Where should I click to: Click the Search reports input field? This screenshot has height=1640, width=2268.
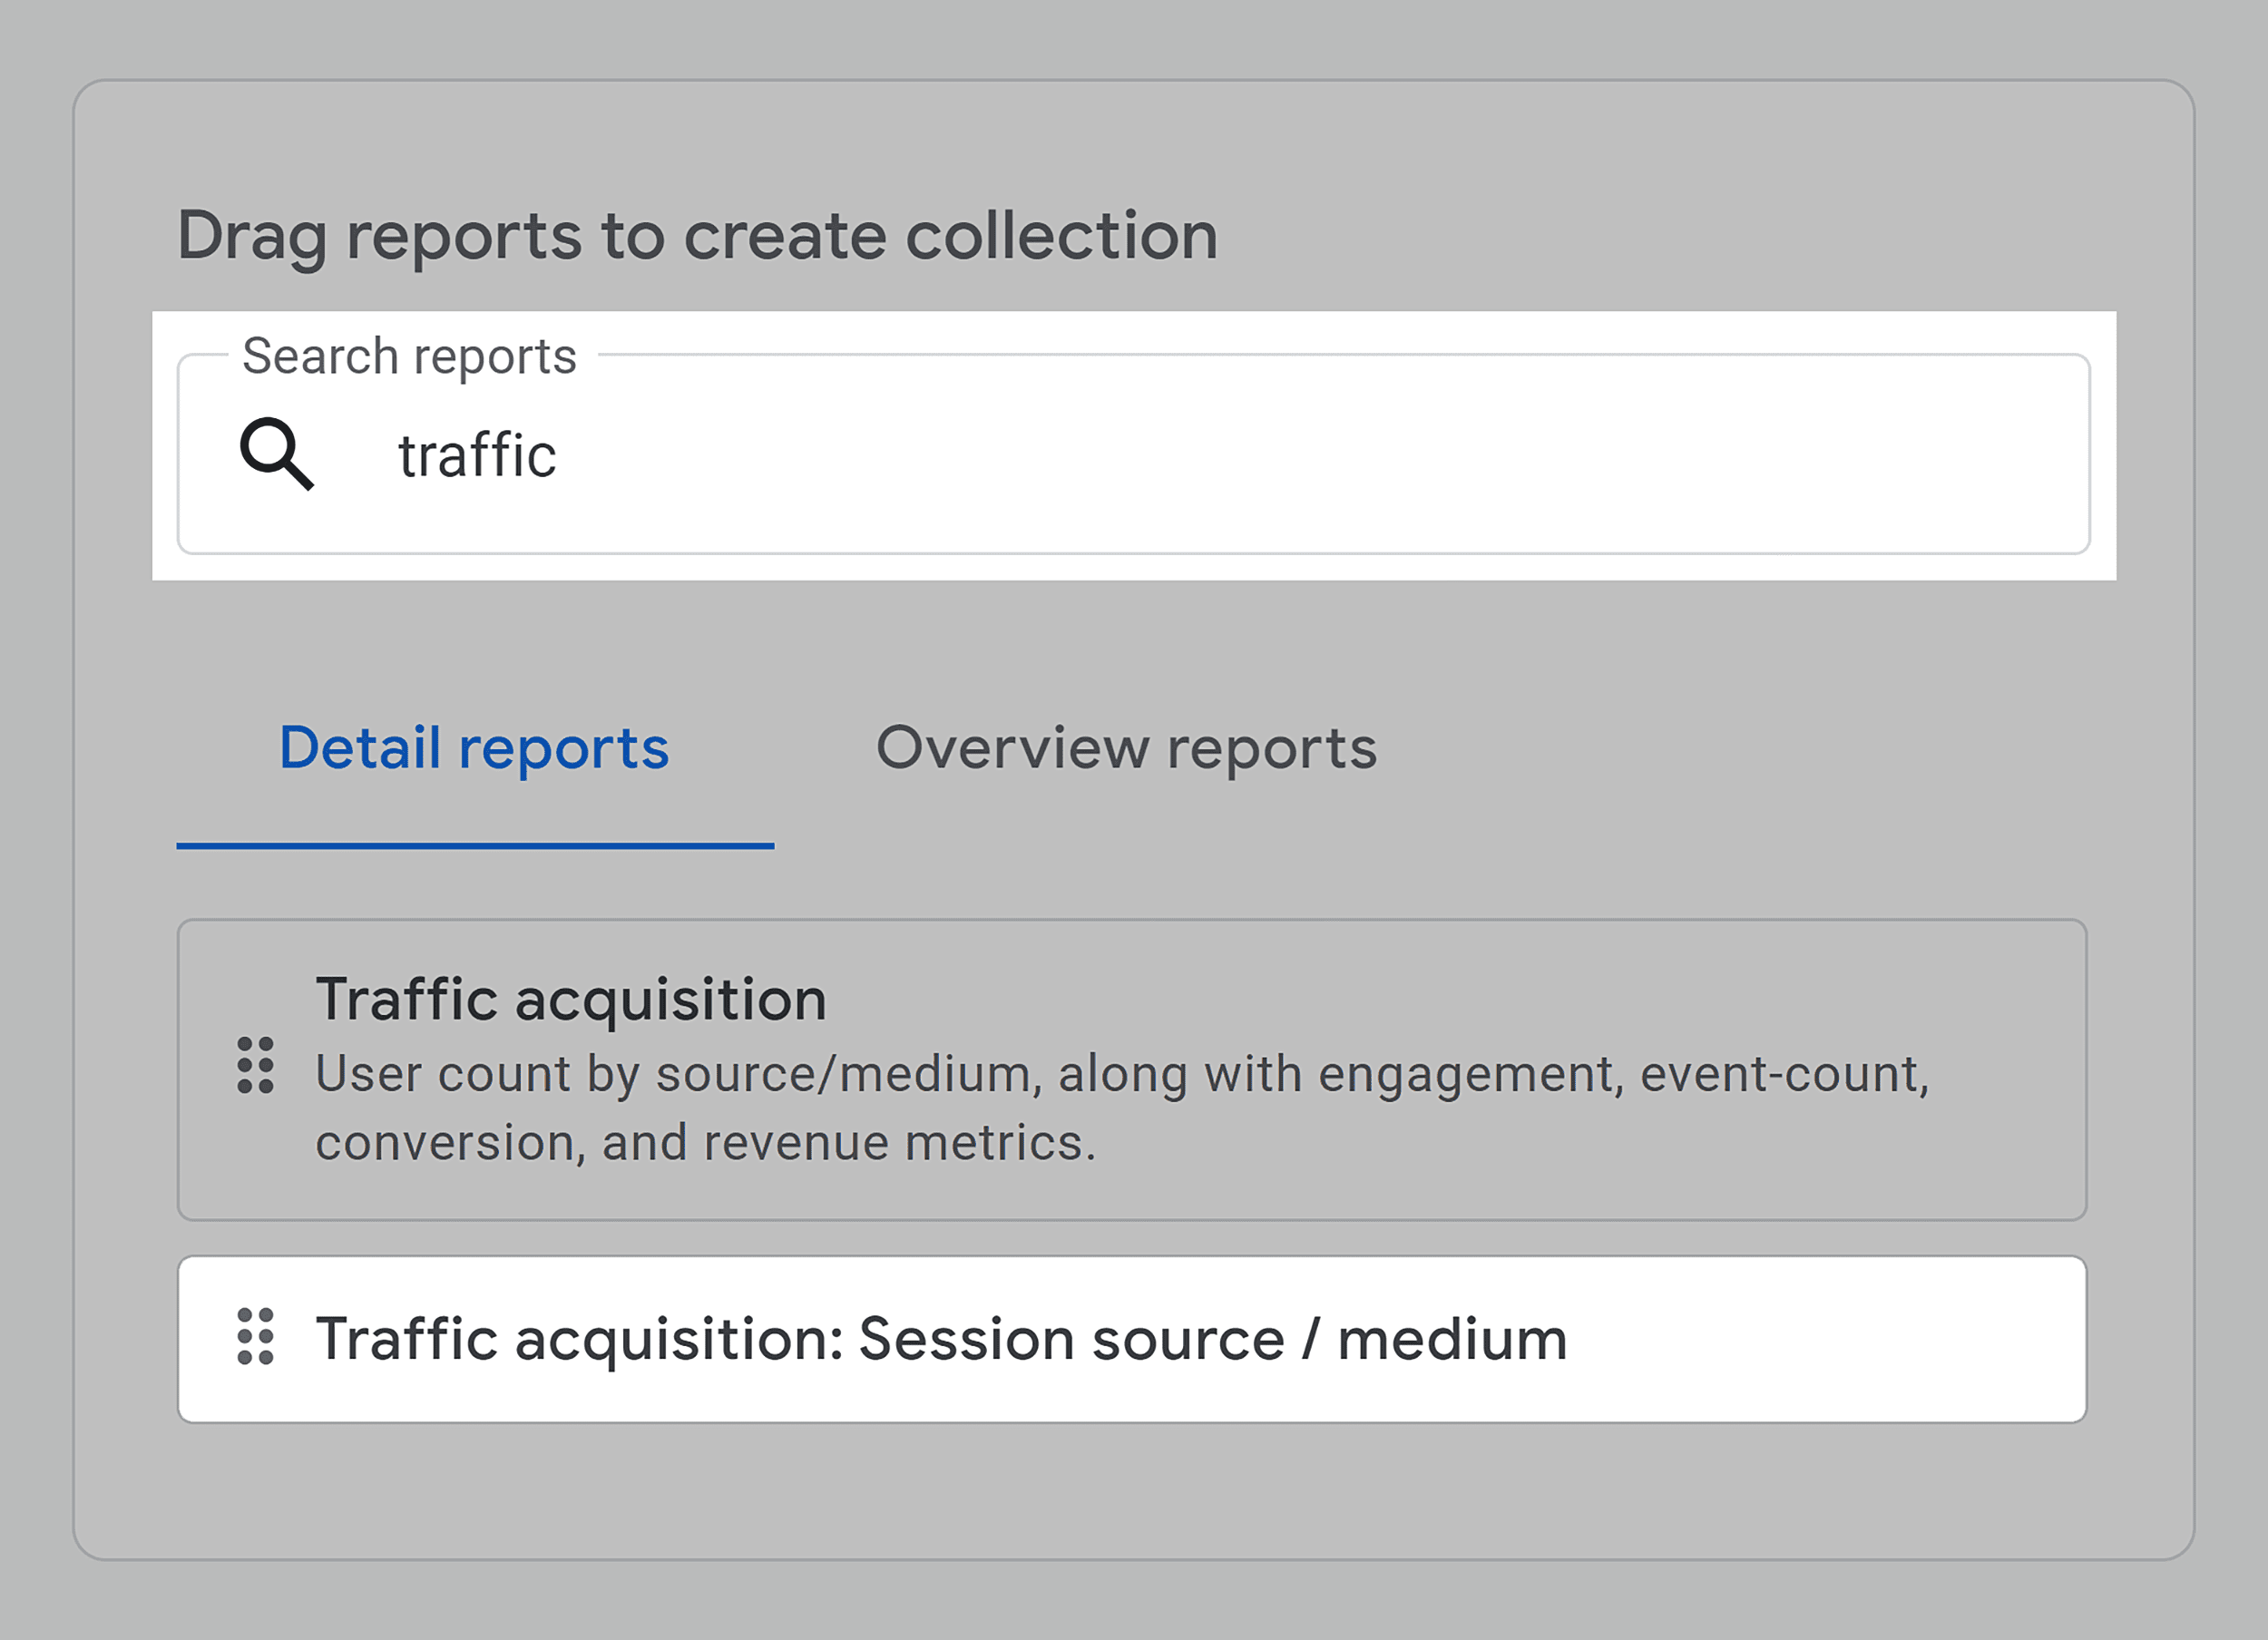coord(1133,454)
